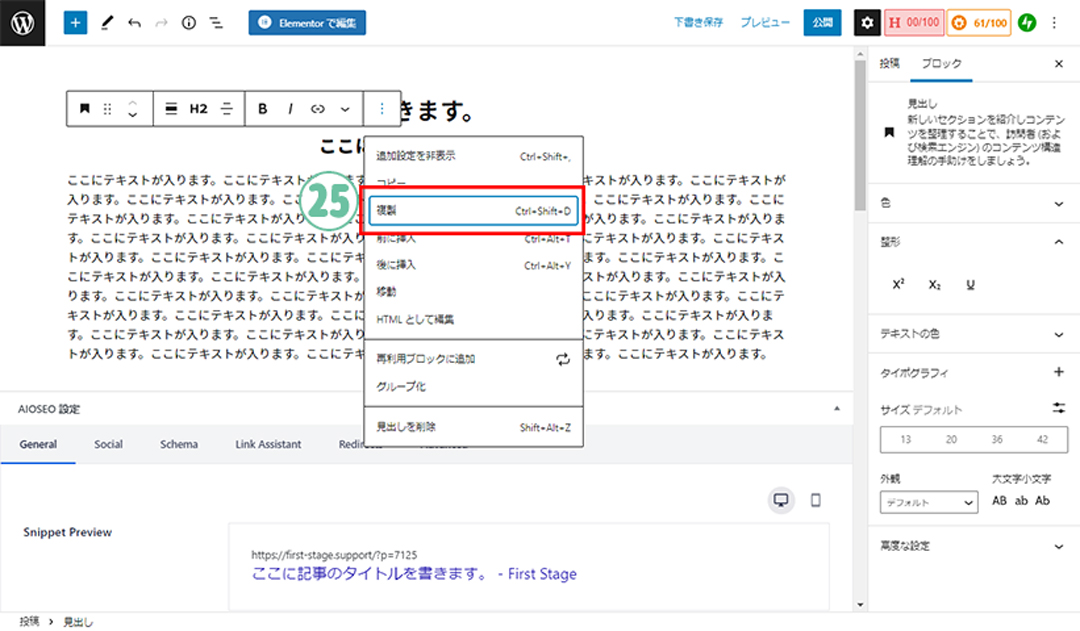Open the list view outline icon
The height and width of the screenshot is (631, 1080).
click(x=216, y=22)
